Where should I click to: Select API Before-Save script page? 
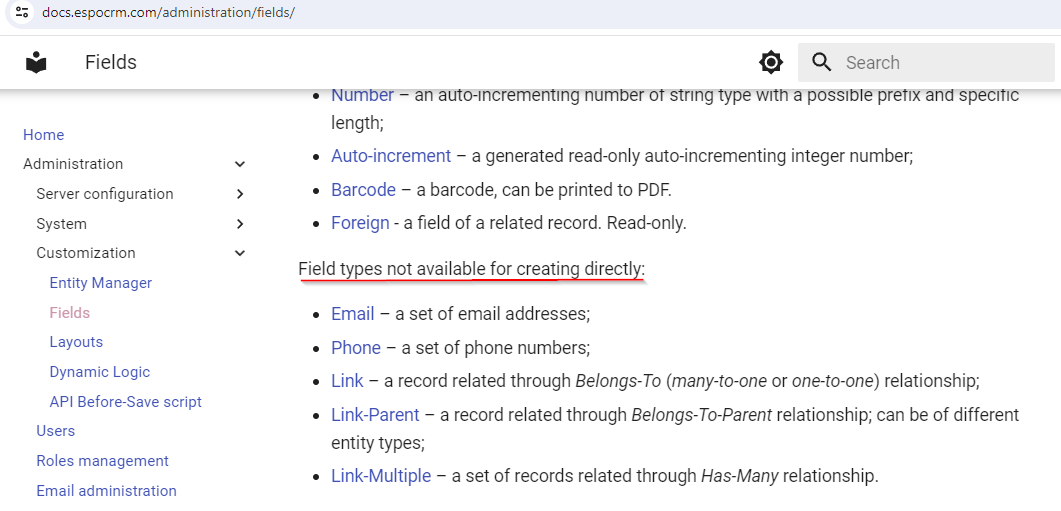125,402
